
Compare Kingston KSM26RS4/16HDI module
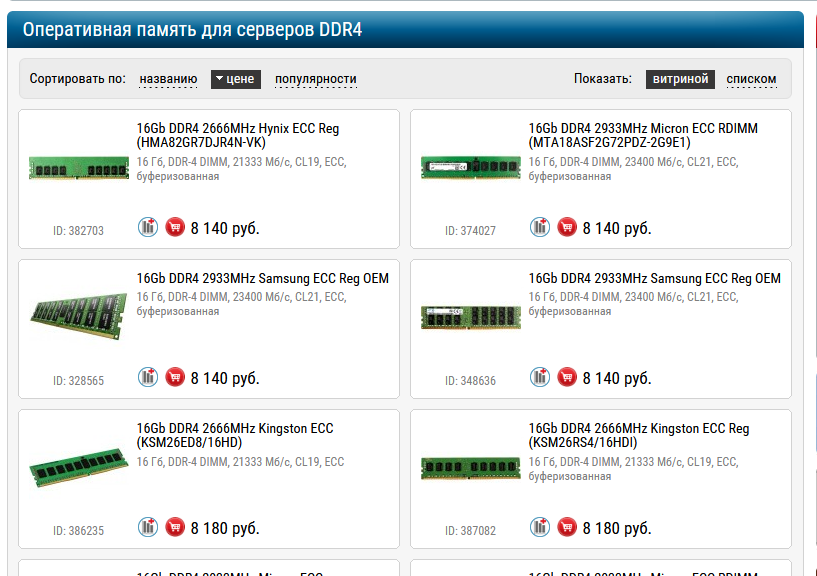[540, 528]
